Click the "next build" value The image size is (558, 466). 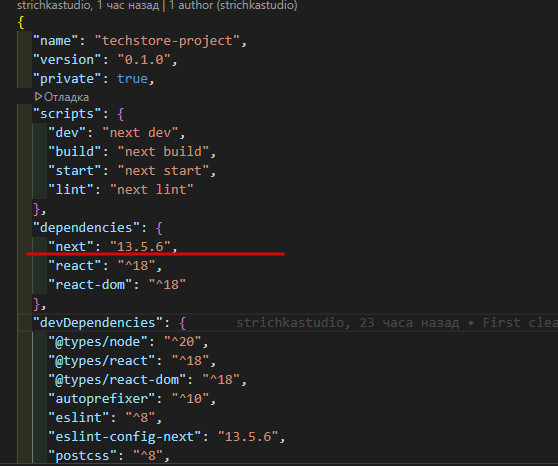pos(163,152)
